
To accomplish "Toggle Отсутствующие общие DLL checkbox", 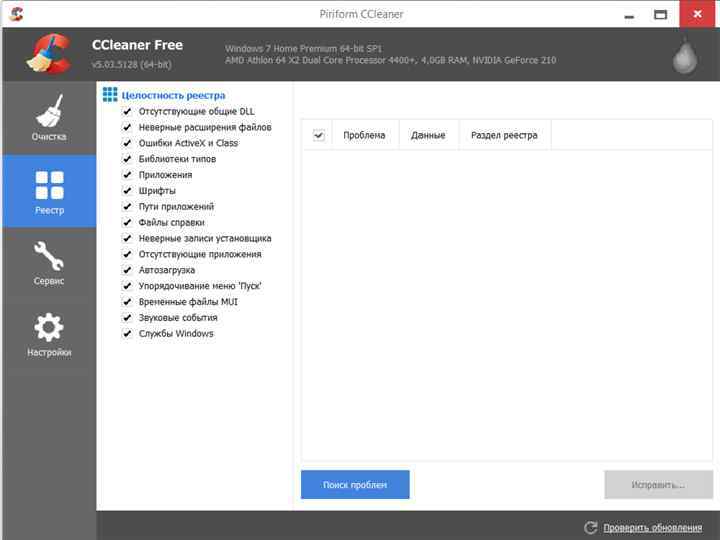I will click(x=127, y=111).
